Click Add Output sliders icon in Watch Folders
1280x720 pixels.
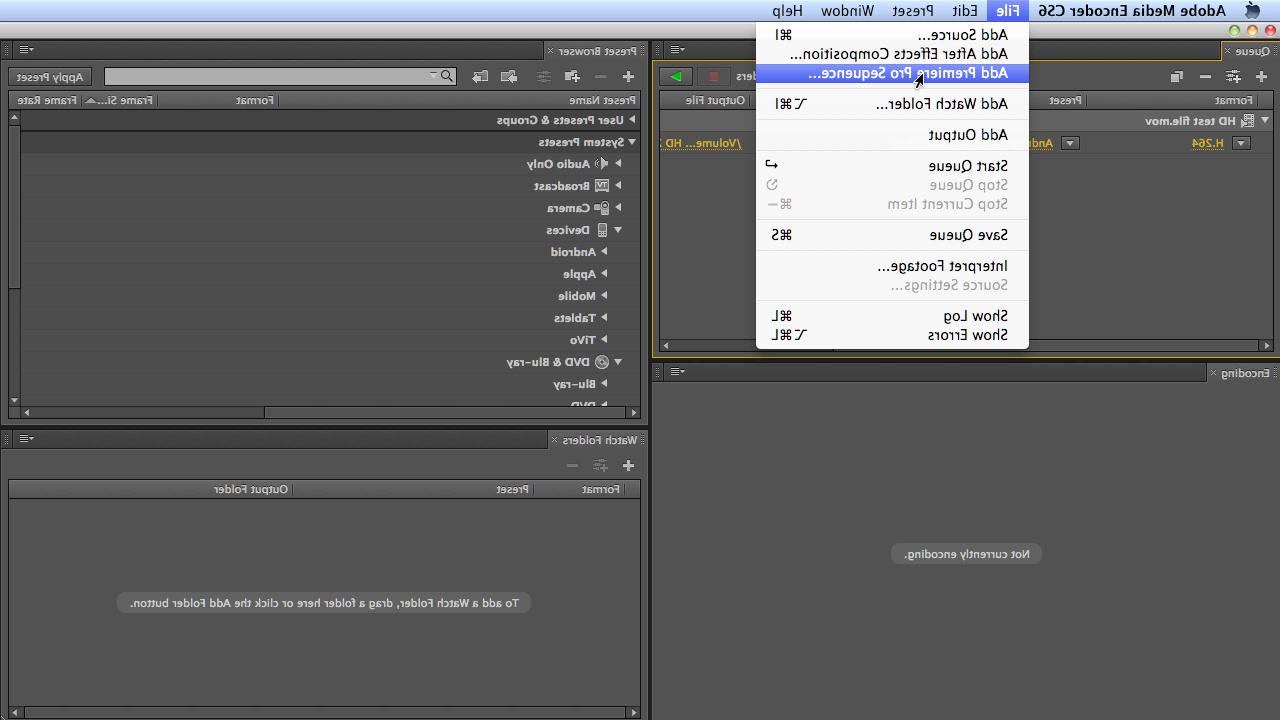pos(600,465)
